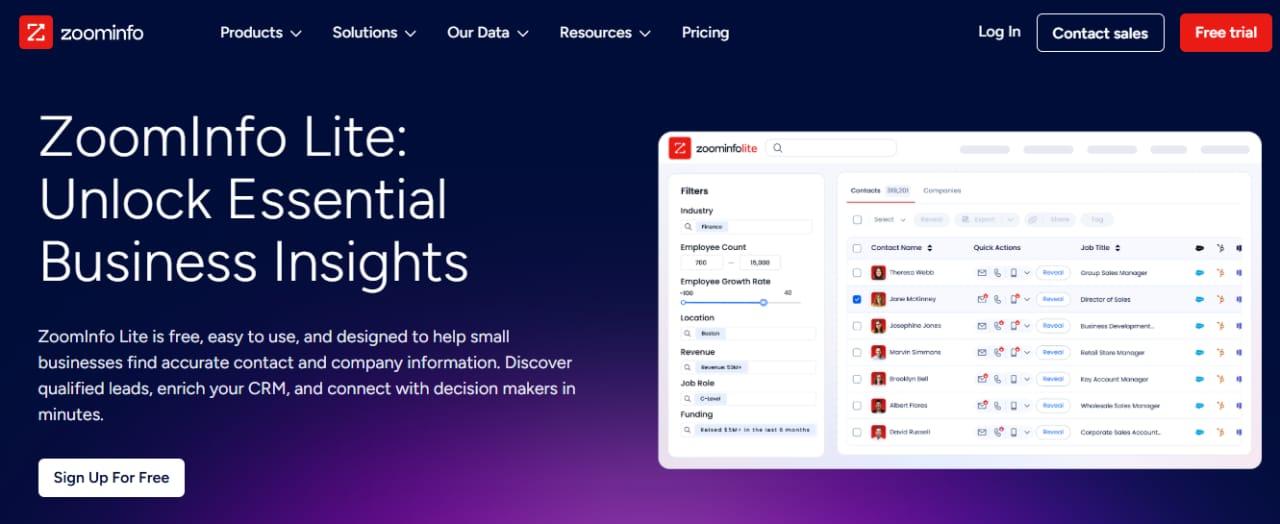1280x524 pixels.
Task: Switch to the Companies tab
Action: click(942, 190)
